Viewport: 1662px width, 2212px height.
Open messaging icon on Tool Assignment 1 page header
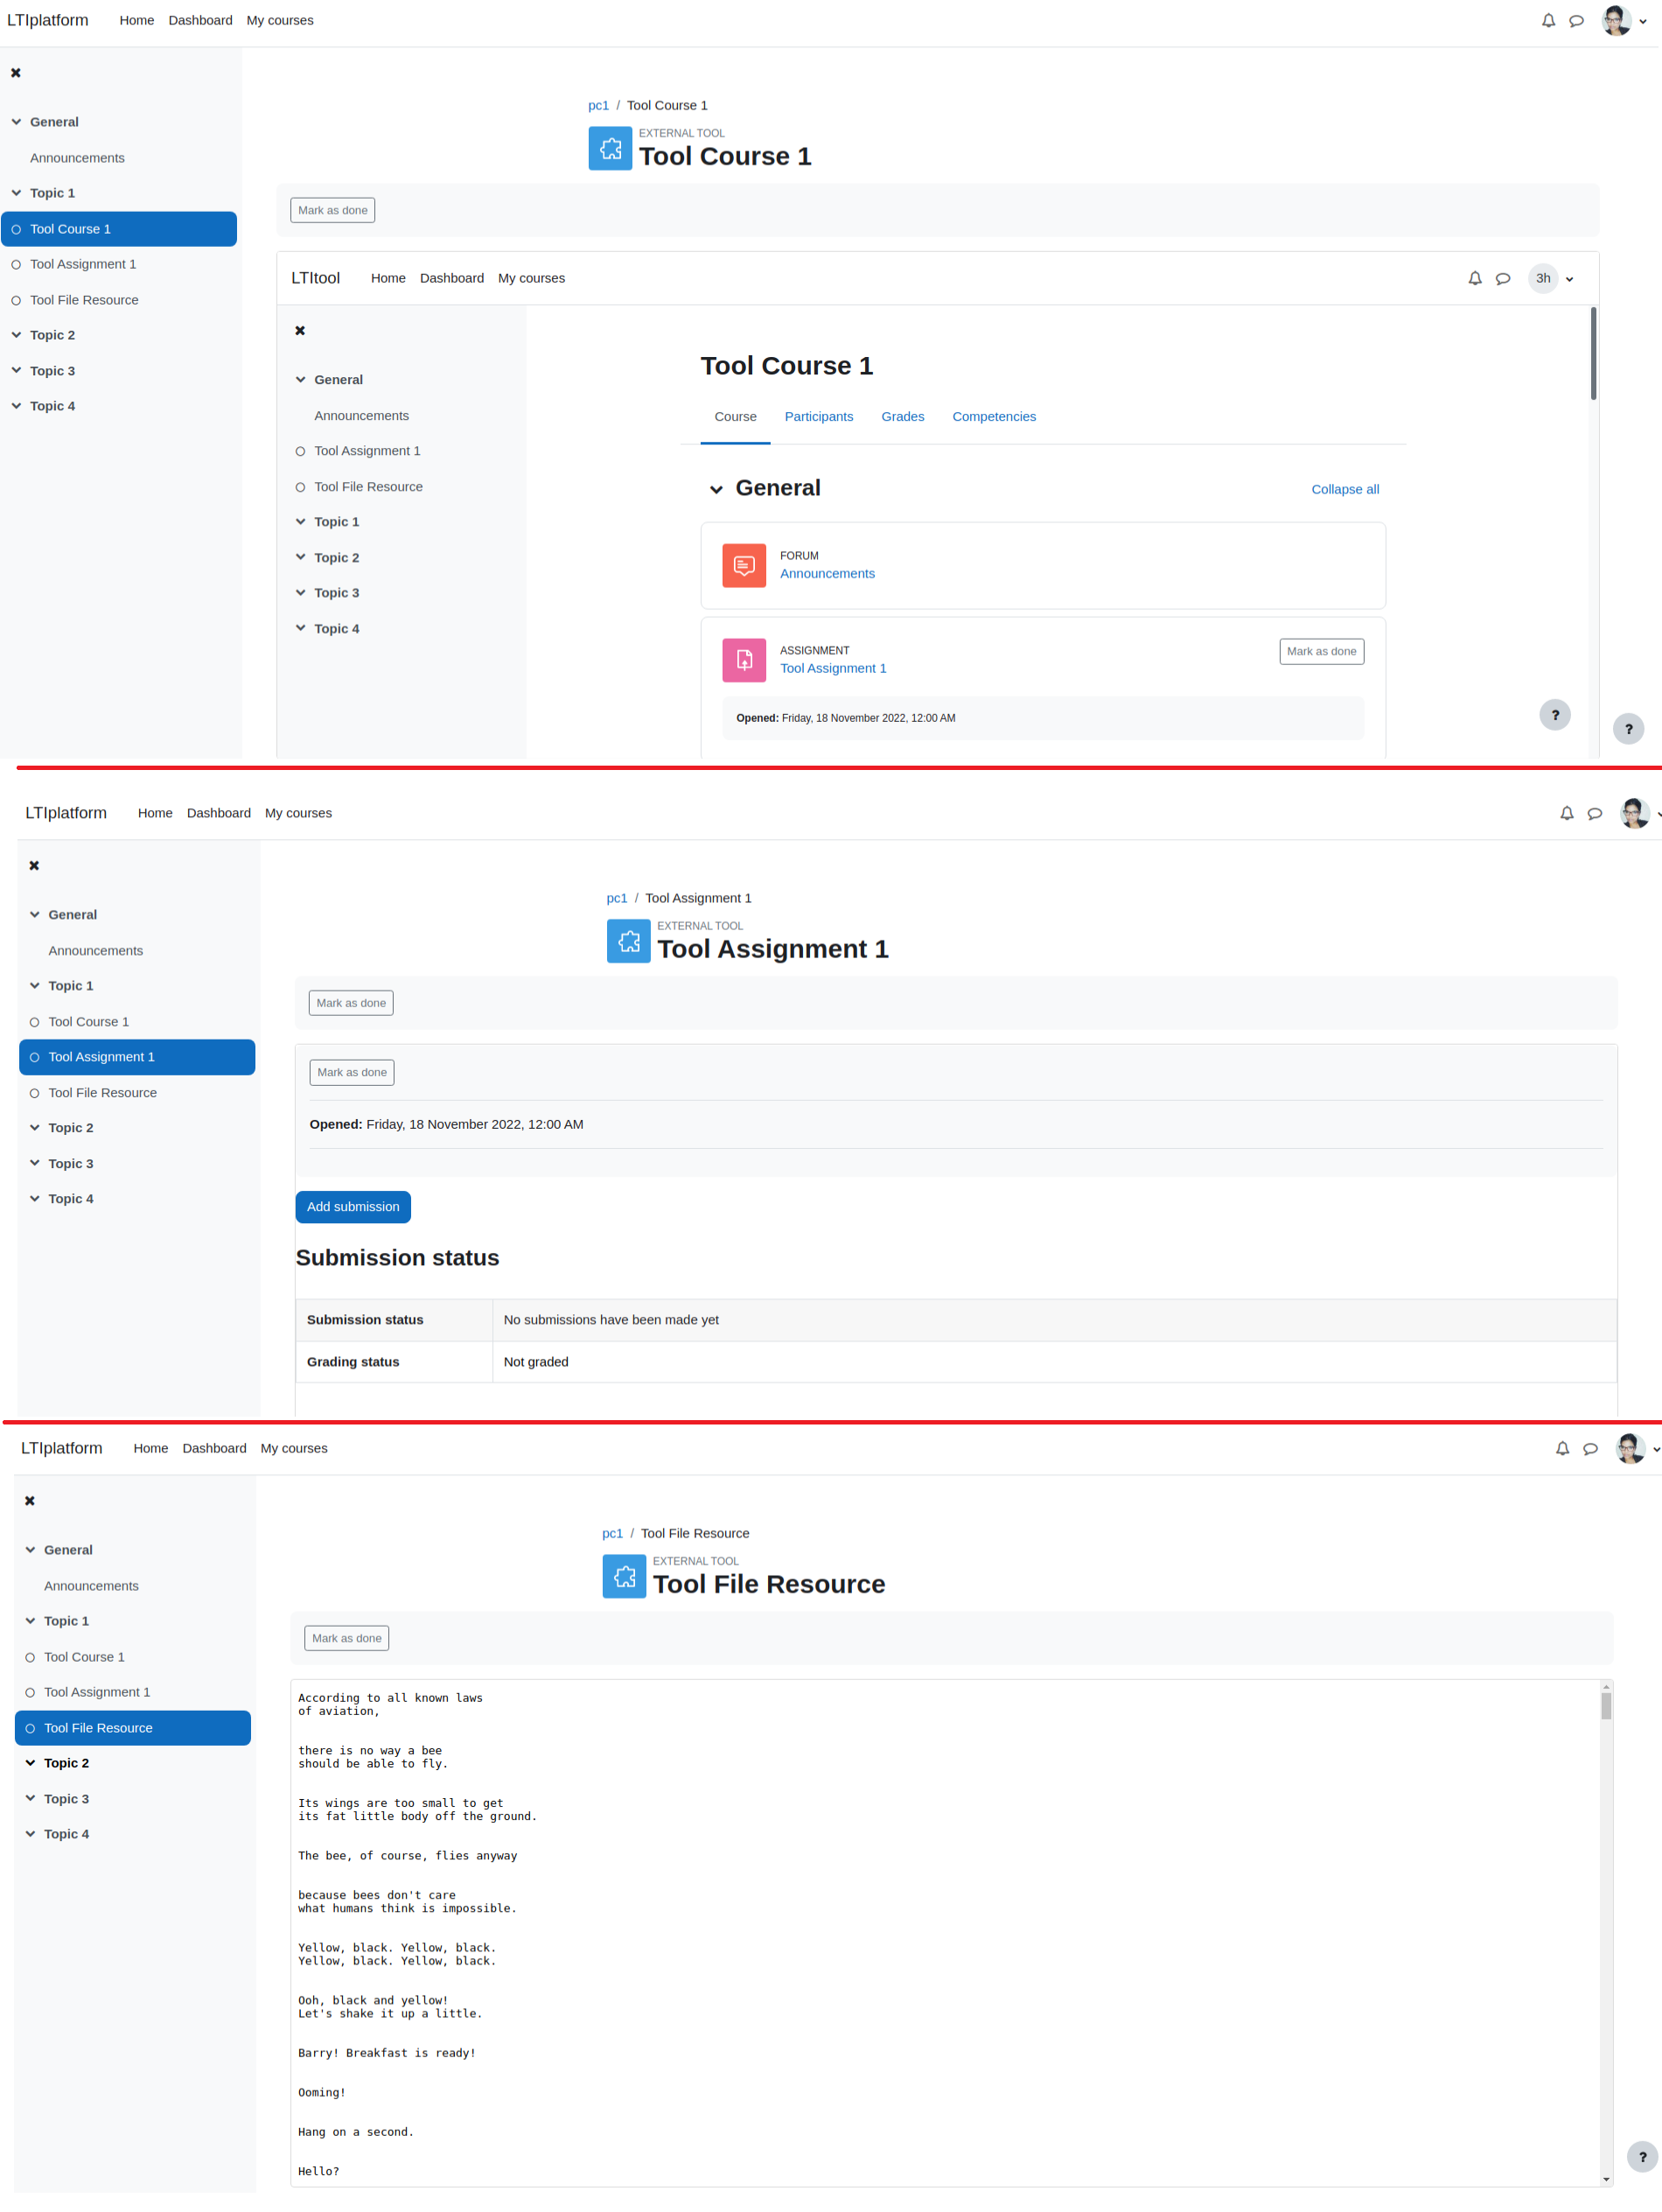(x=1594, y=813)
